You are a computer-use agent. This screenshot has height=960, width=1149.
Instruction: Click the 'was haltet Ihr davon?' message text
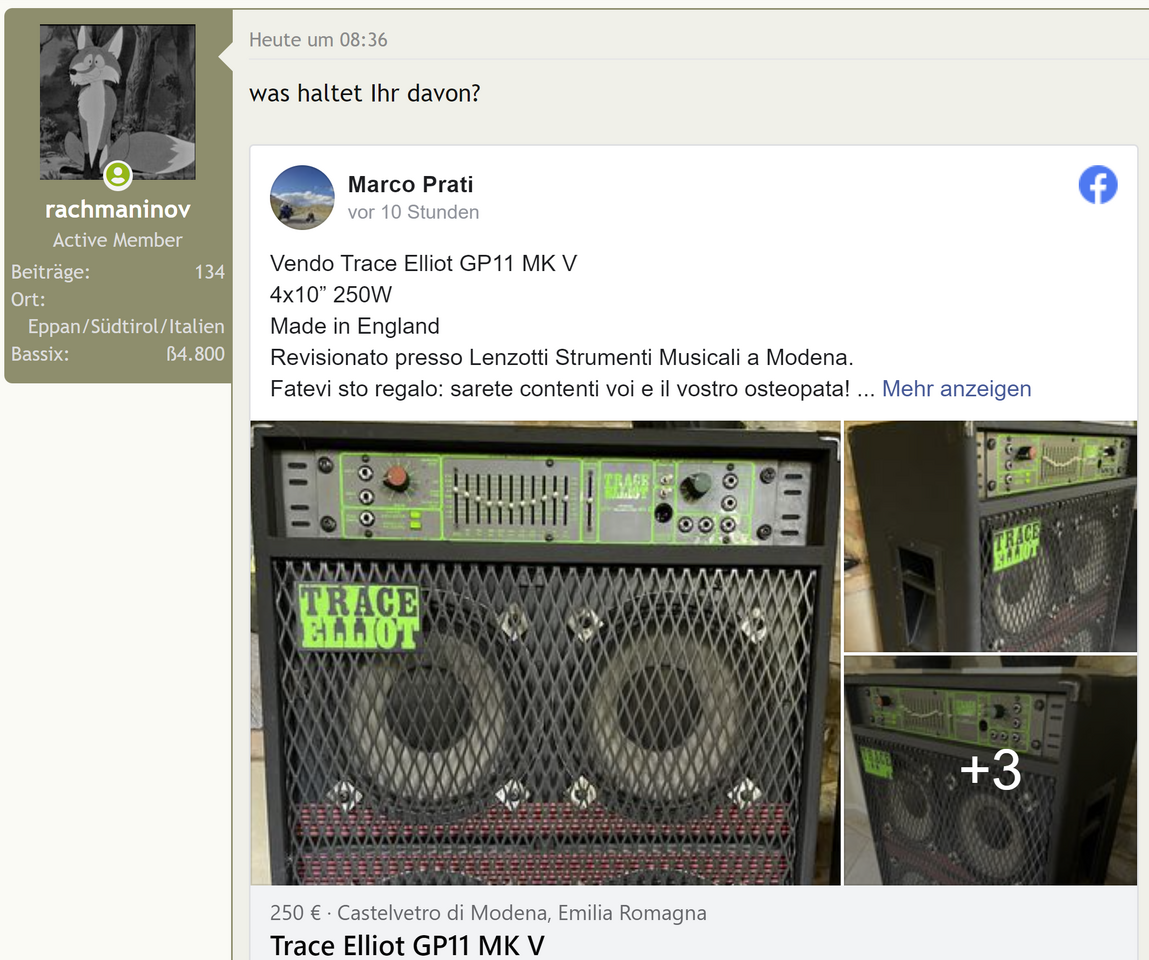pyautogui.click(x=365, y=94)
